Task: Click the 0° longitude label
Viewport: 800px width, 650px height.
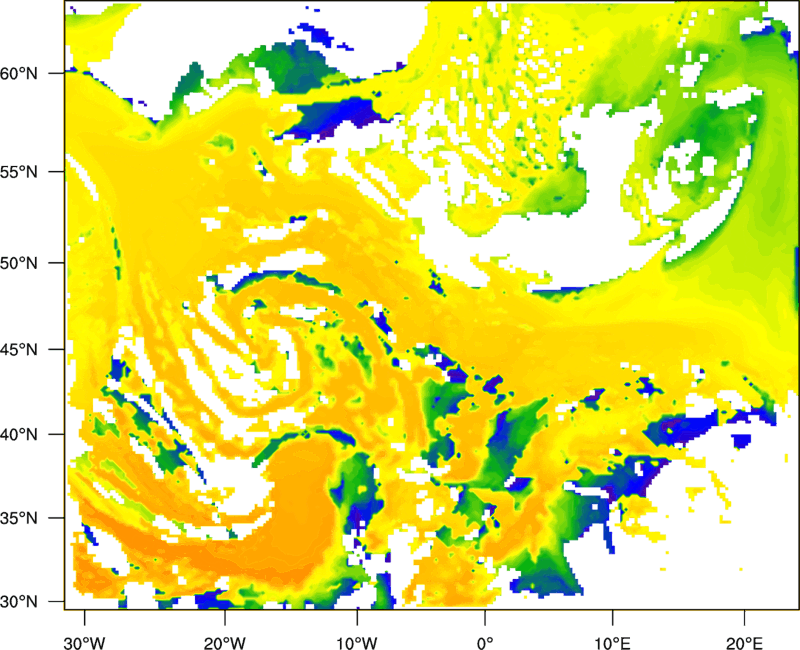Action: coord(485,643)
